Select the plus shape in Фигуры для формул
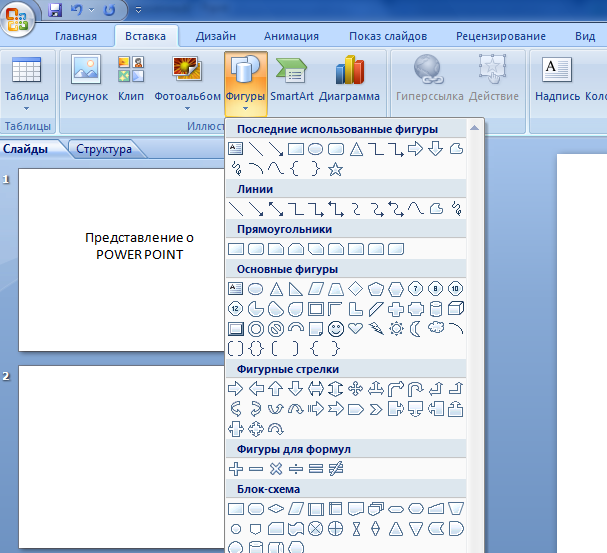This screenshot has height=553, width=607. 236,469
